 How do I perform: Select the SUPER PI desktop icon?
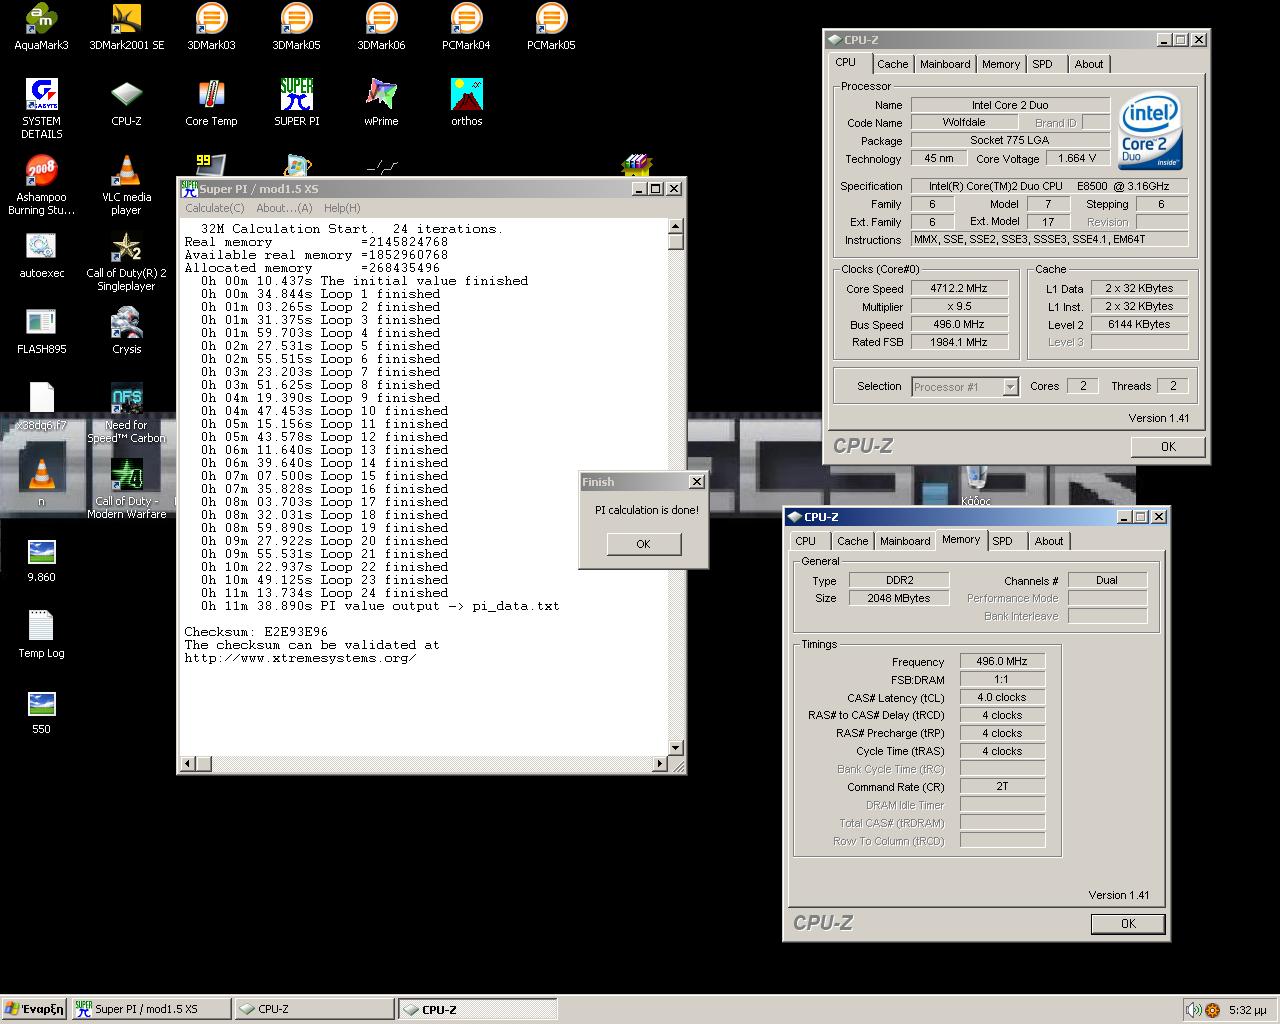(x=296, y=103)
